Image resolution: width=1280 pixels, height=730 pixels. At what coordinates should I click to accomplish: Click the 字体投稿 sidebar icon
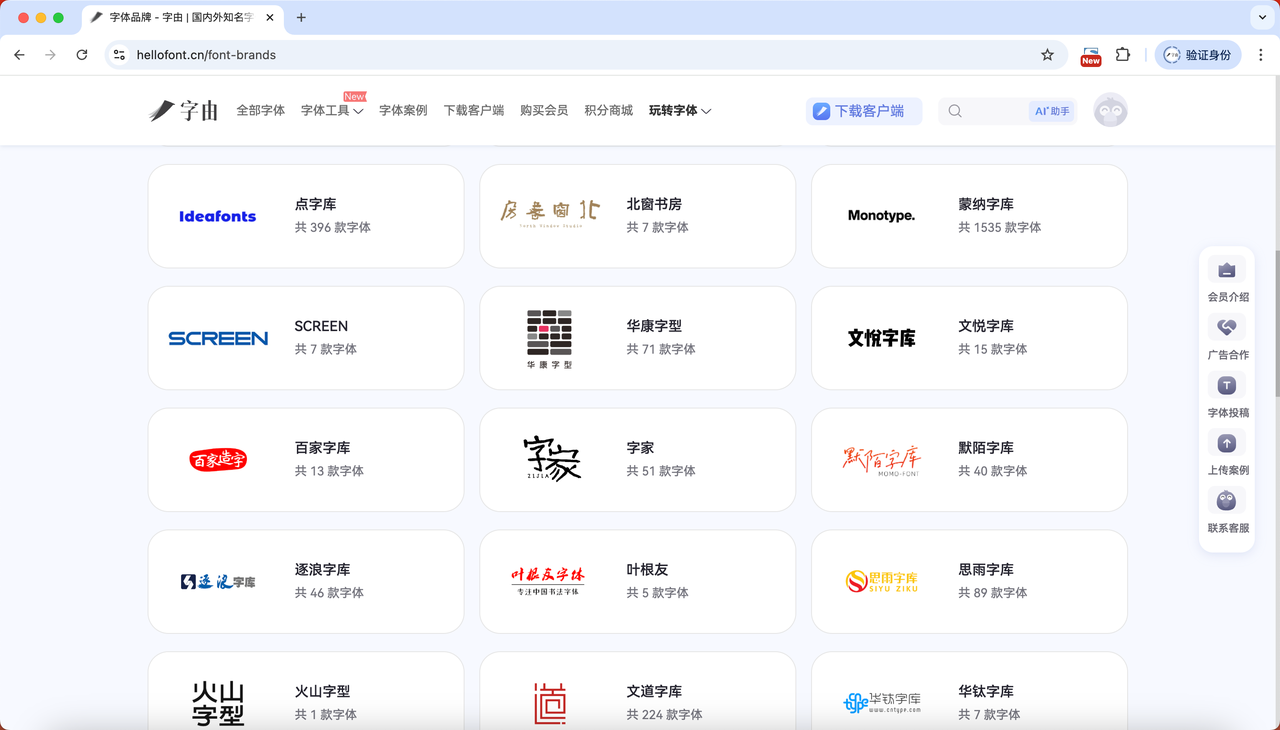[x=1227, y=386]
